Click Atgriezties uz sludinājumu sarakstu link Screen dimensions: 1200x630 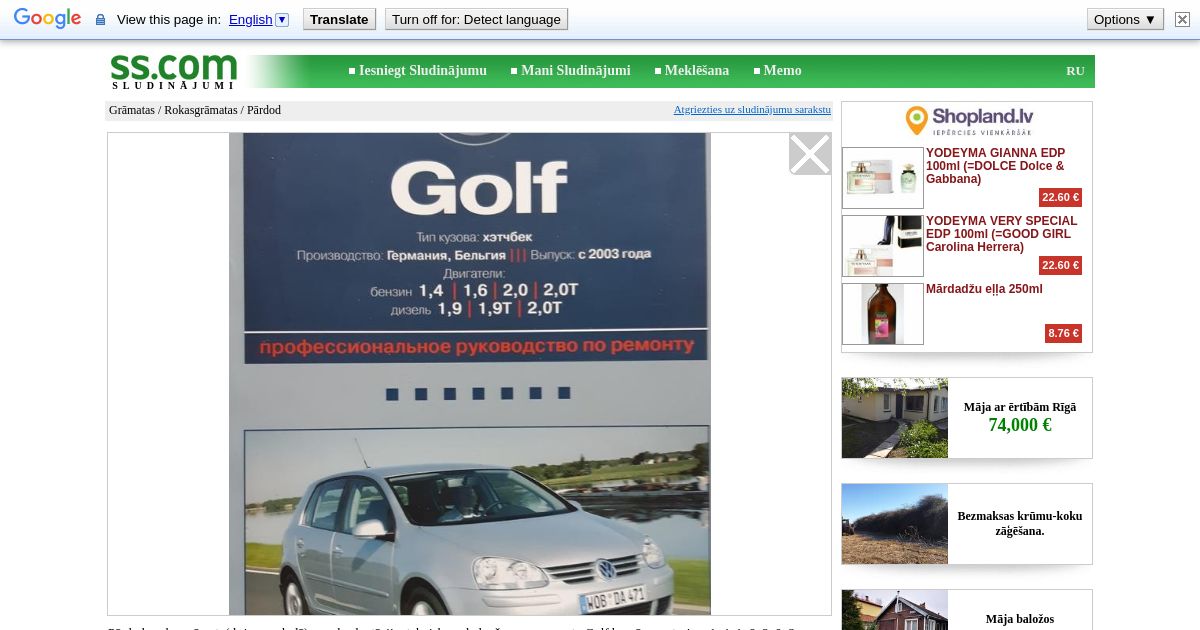(x=752, y=110)
